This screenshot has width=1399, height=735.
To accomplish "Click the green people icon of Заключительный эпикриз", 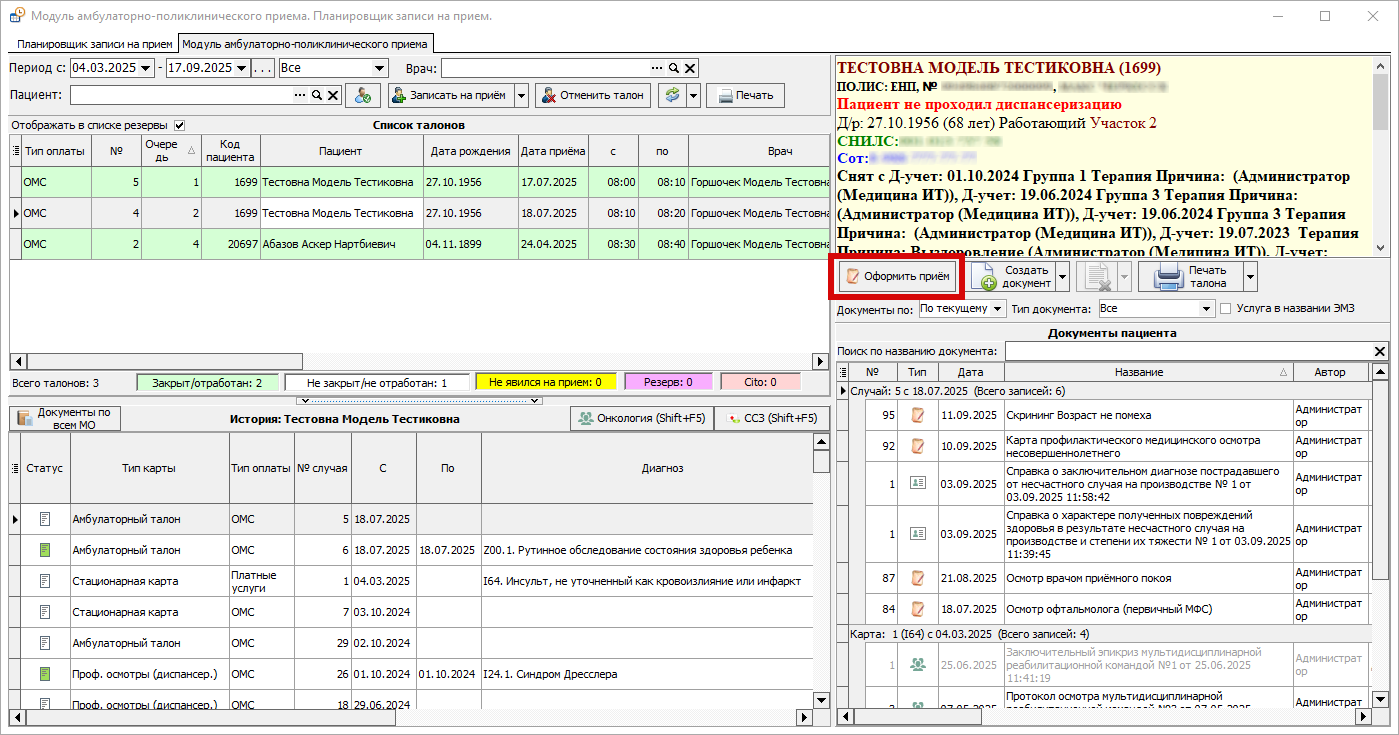I will [x=917, y=664].
